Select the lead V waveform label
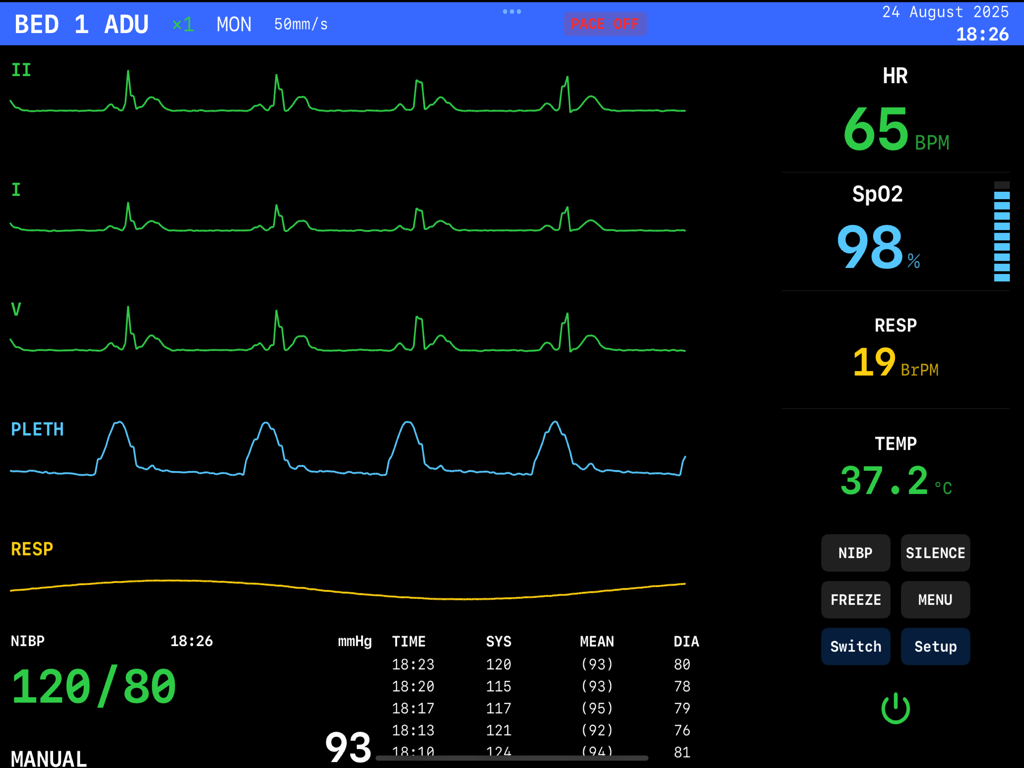This screenshot has height=768, width=1024. pos(17,311)
